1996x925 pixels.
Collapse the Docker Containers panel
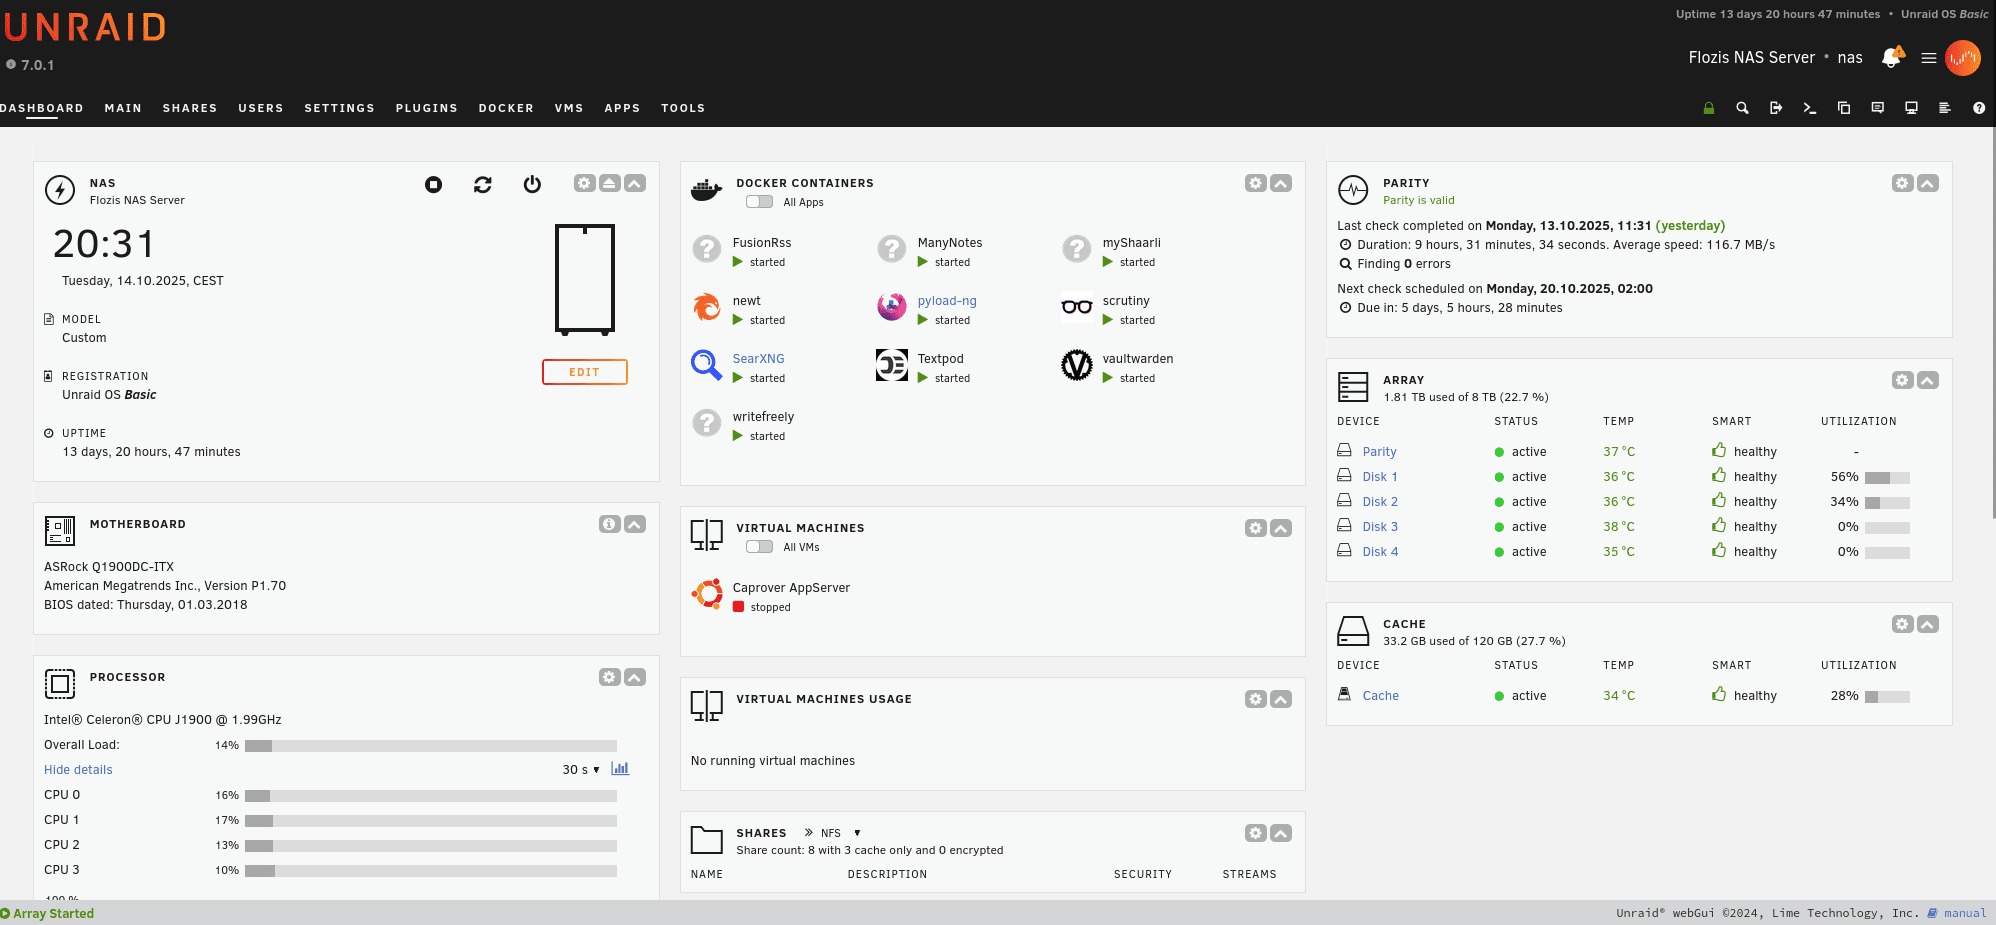click(x=1281, y=183)
